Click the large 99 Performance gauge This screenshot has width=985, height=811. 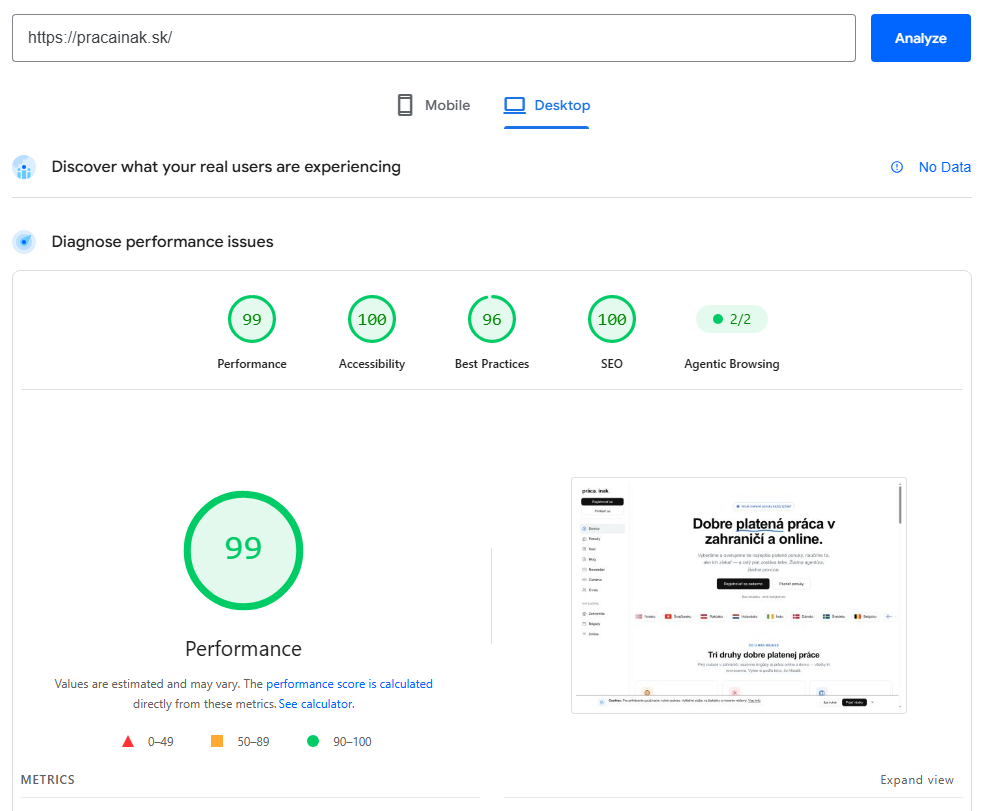pyautogui.click(x=243, y=550)
